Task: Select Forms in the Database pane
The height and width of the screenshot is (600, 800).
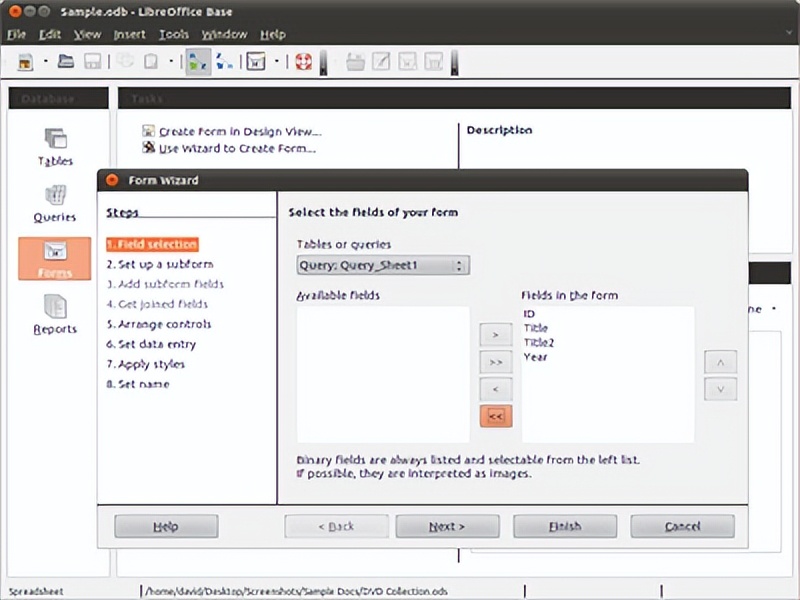Action: coord(55,259)
